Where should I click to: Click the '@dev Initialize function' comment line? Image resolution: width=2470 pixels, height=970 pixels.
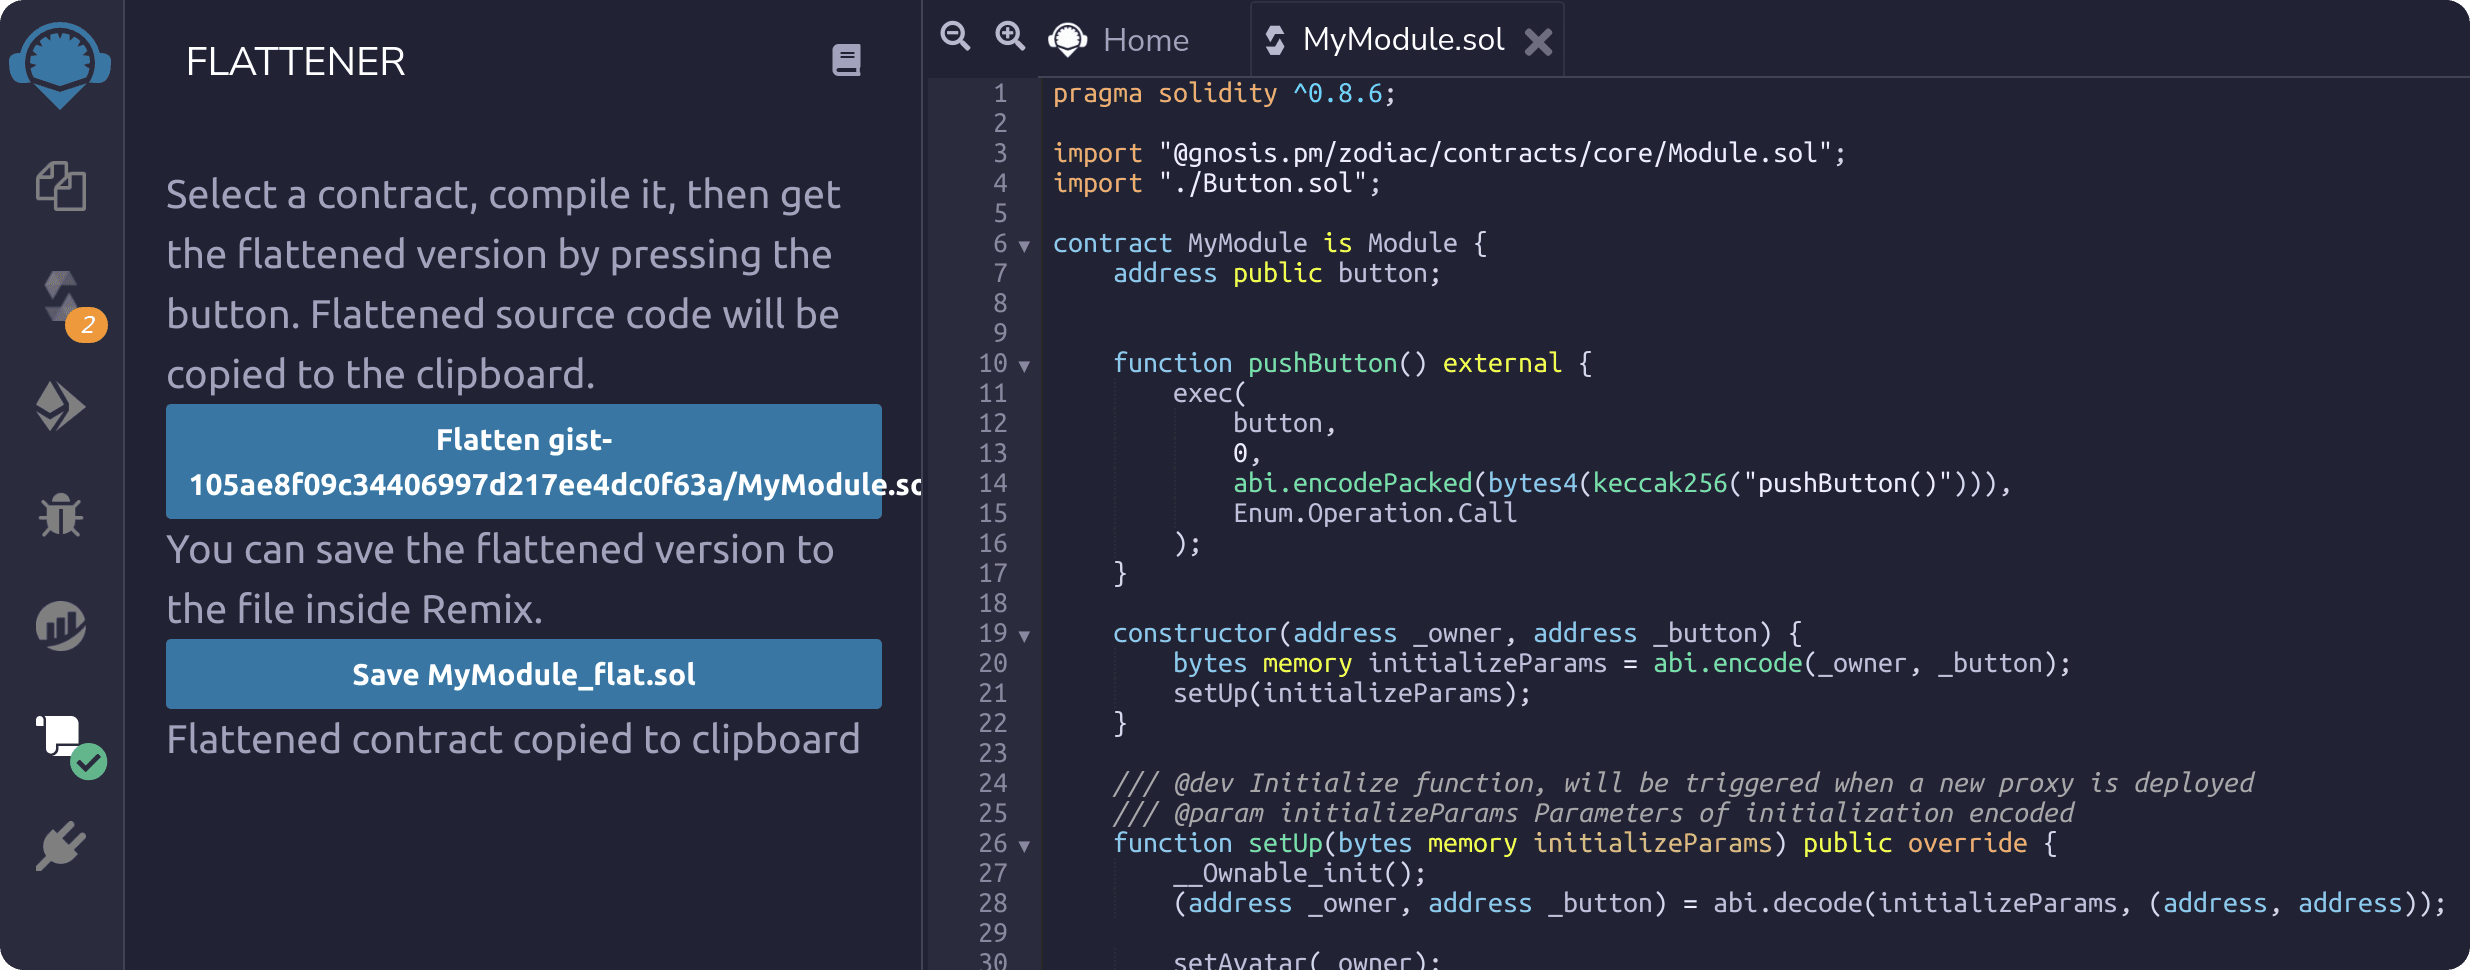point(1684,783)
